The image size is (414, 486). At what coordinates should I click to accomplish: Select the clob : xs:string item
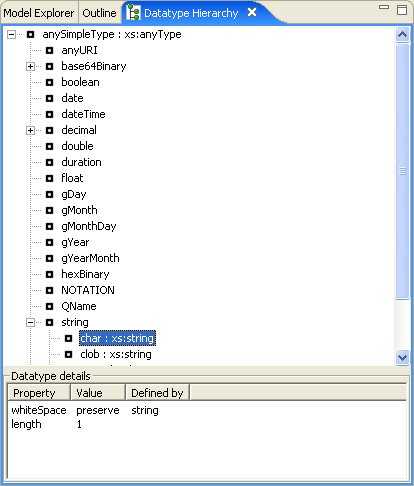tap(116, 354)
